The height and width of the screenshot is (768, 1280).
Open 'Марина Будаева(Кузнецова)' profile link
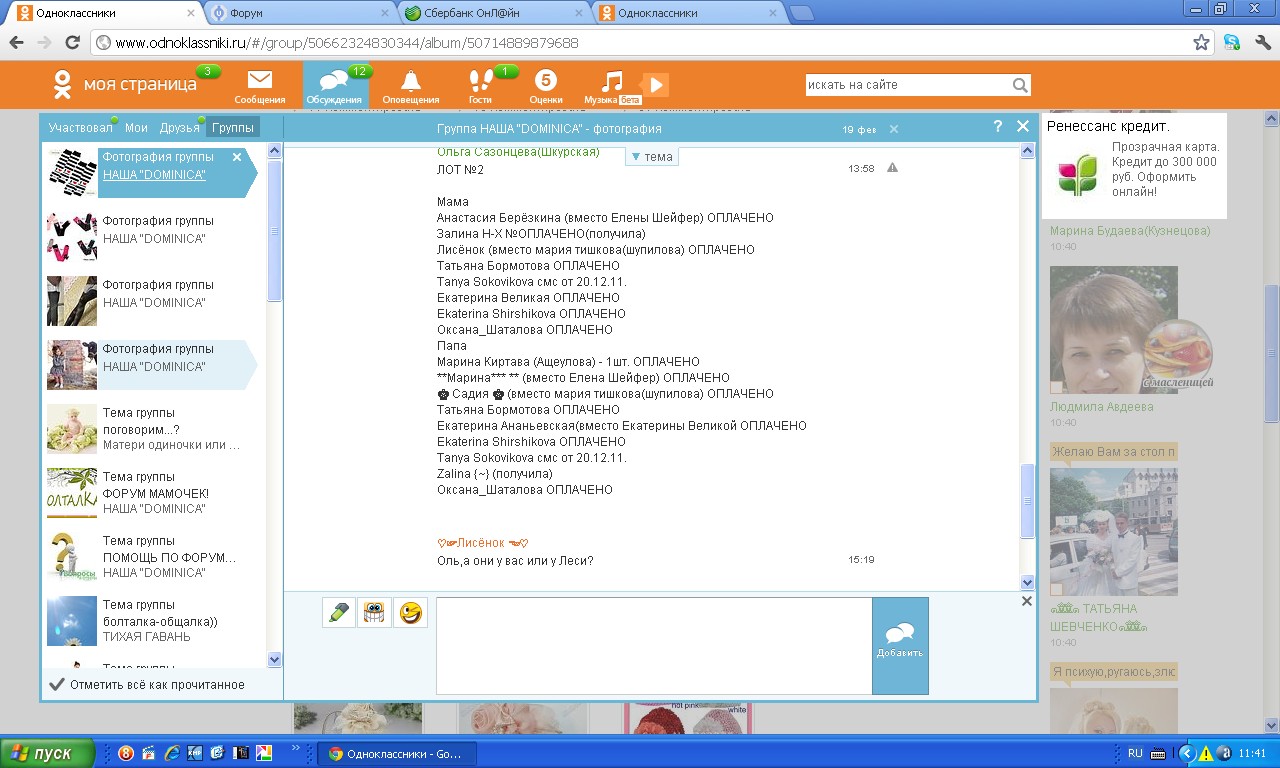(1130, 231)
